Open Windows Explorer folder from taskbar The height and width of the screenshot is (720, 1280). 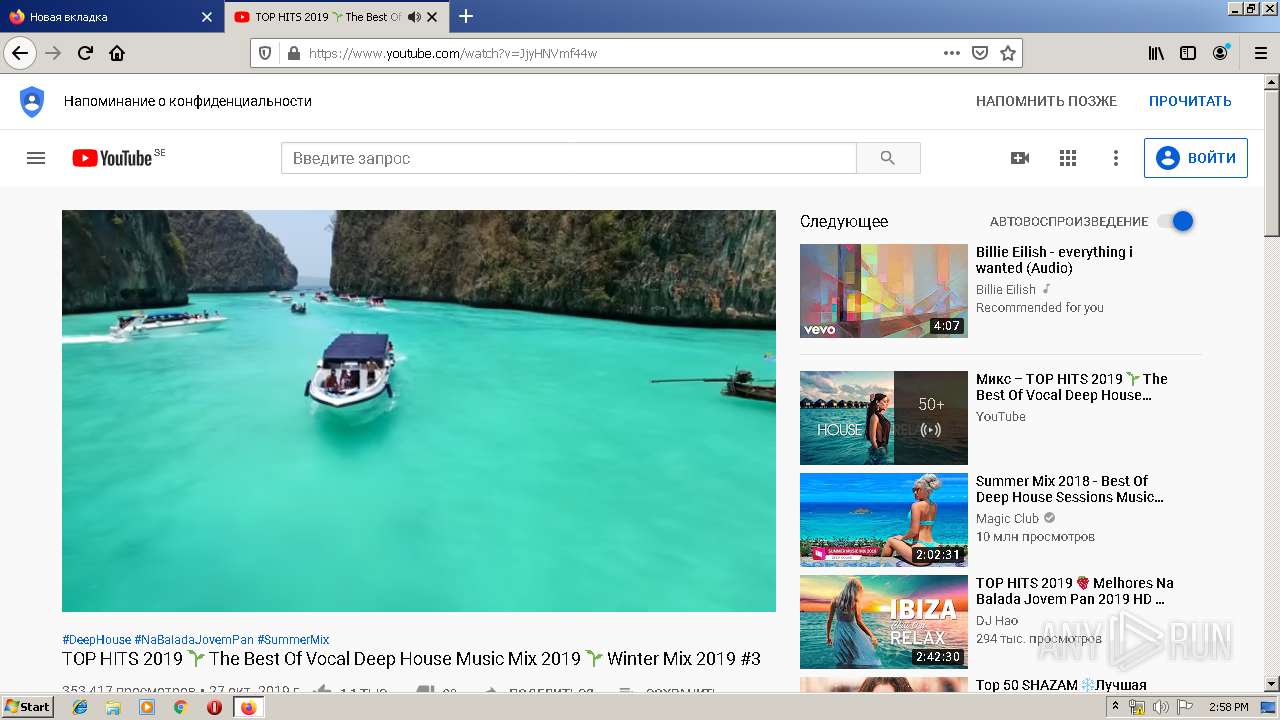click(113, 707)
